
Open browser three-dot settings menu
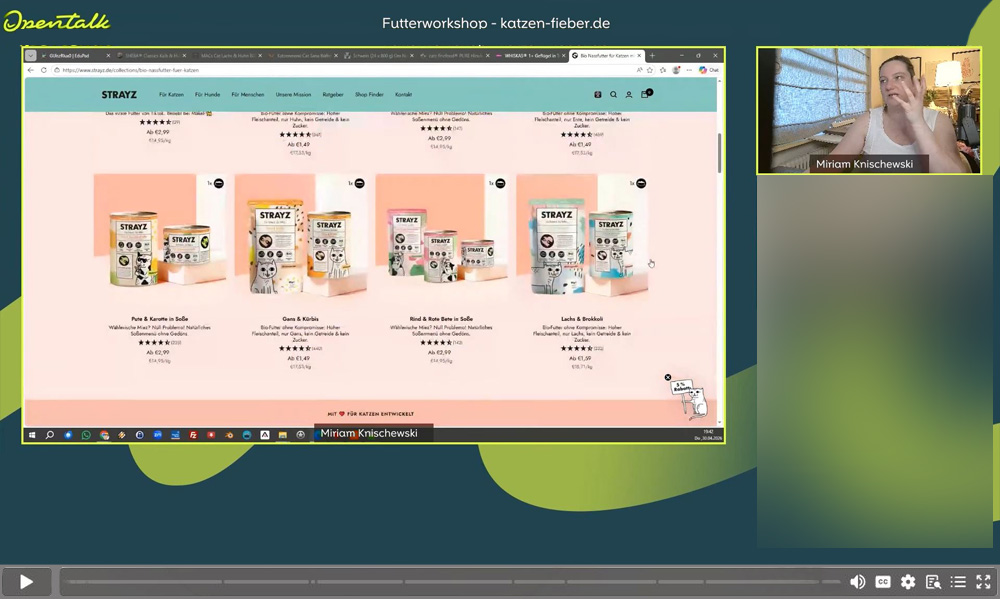[x=689, y=70]
